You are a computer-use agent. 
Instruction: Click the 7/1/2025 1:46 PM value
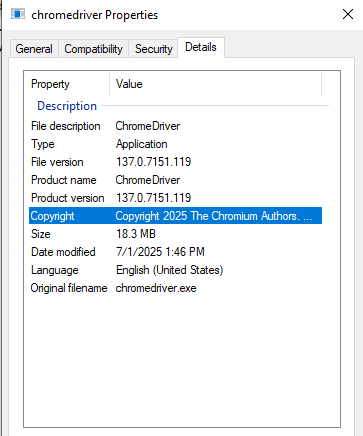click(160, 252)
